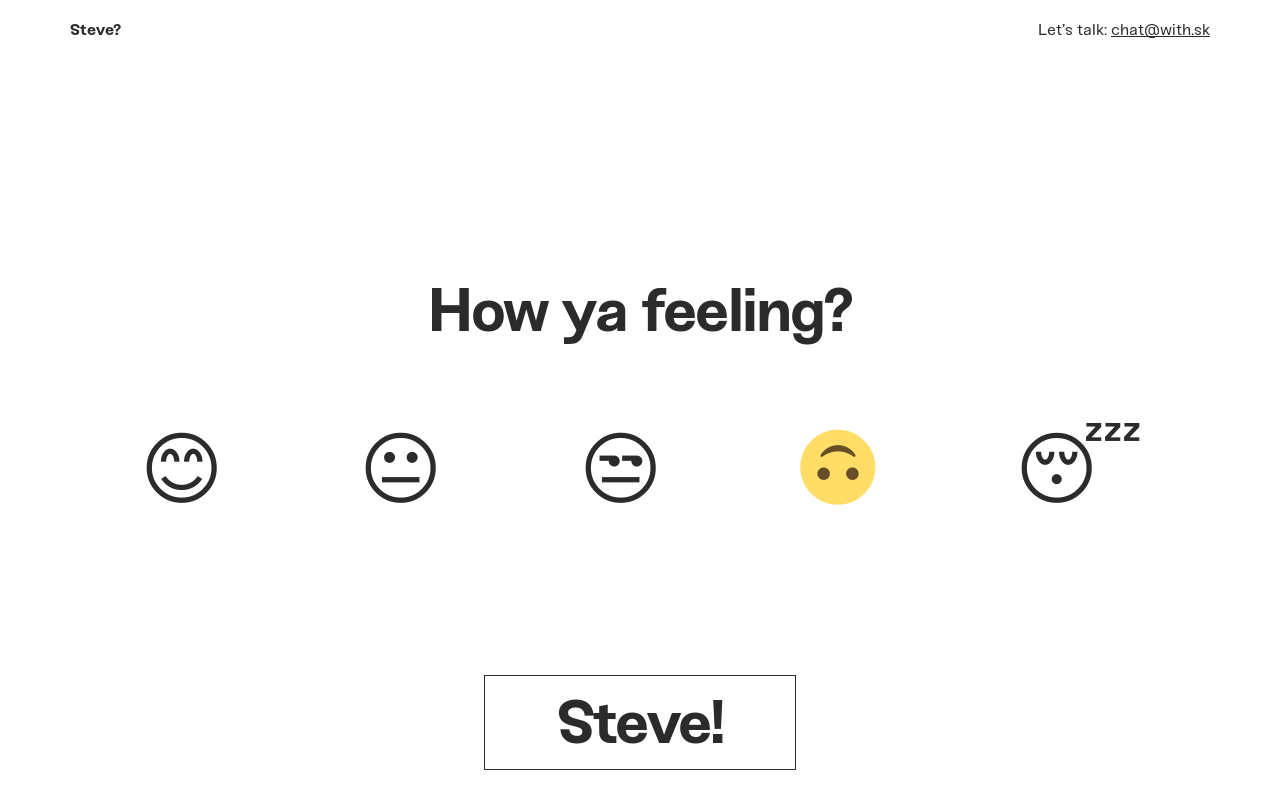Choose the face with the raised eyebrow line
Image resolution: width=1280 pixels, height=800 pixels.
(x=621, y=467)
